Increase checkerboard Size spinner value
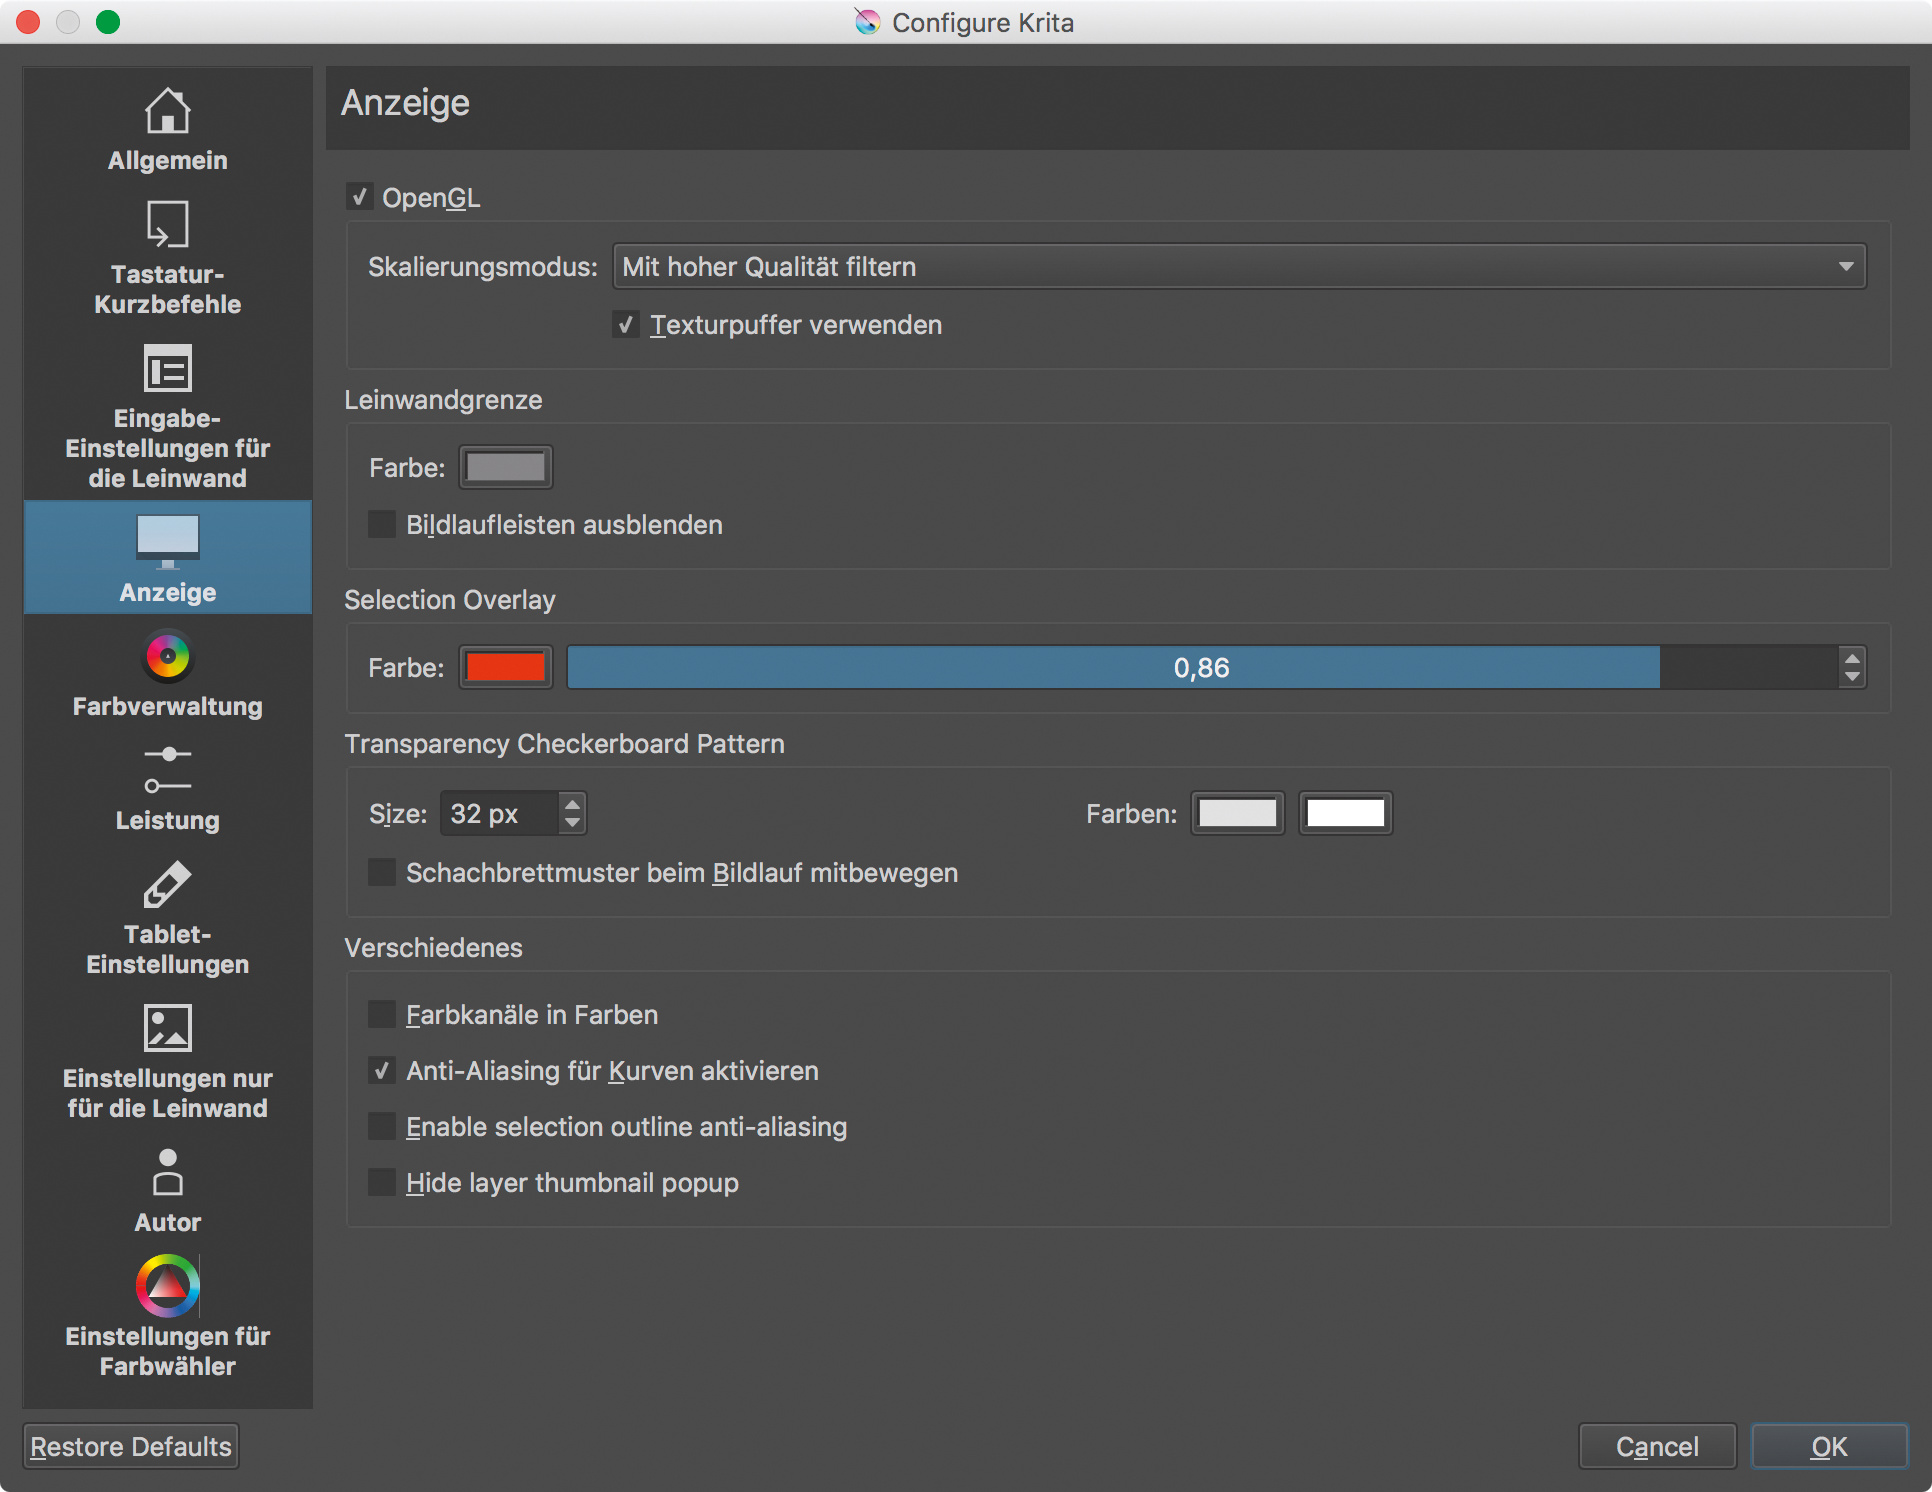The width and height of the screenshot is (1932, 1492). click(x=572, y=803)
